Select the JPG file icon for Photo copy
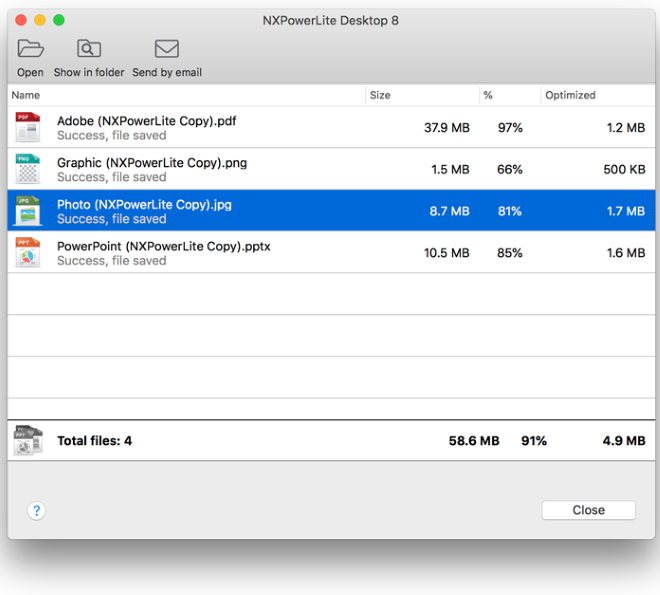Viewport: 660px width, 595px height. 28,210
